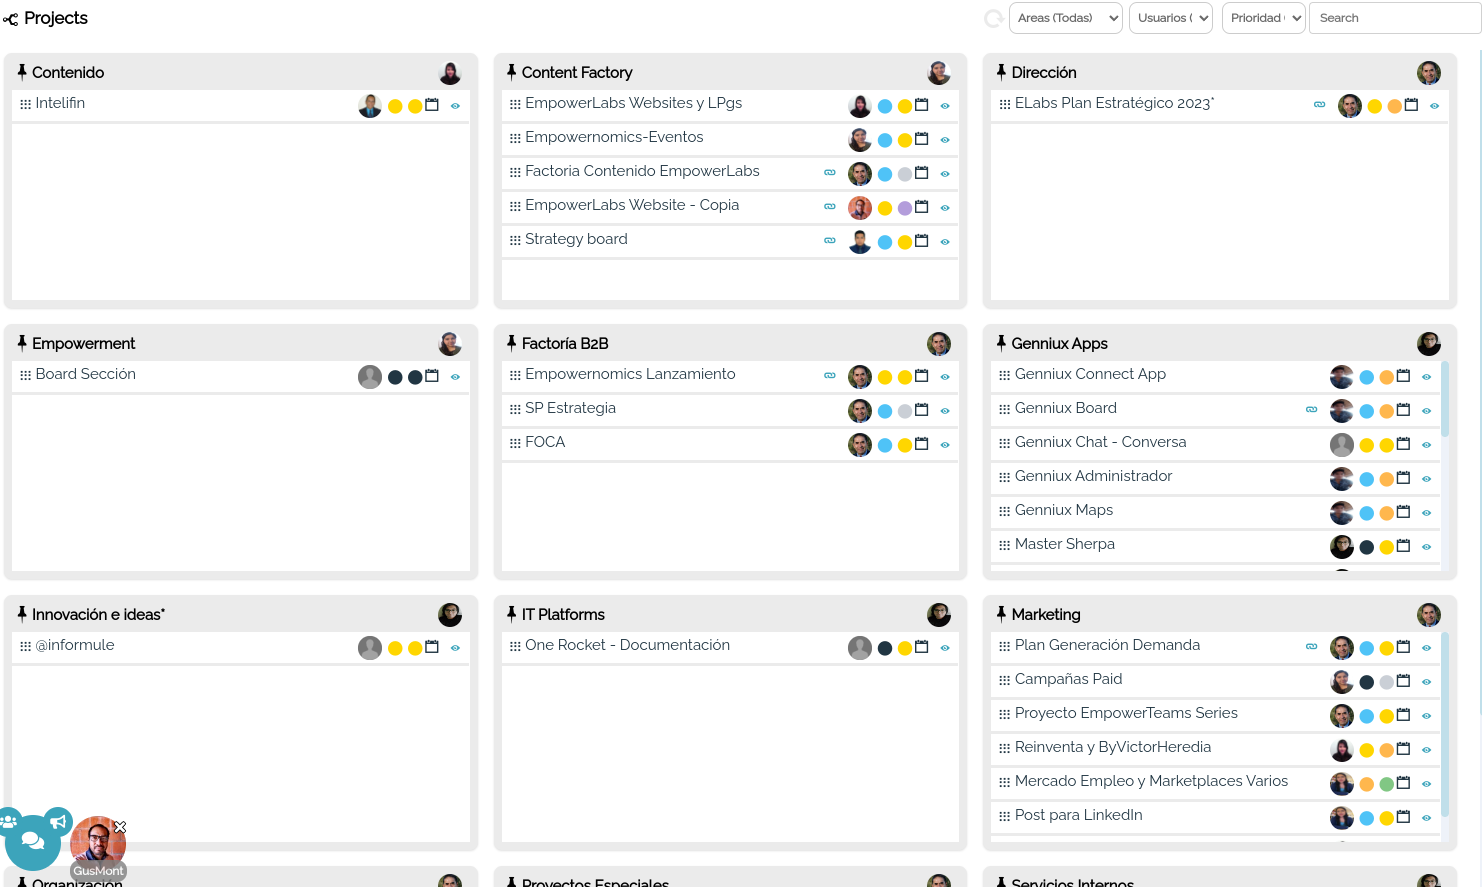Click the pin icon on Genniux Apps
The image size is (1482, 887).
pyautogui.click(x=1001, y=343)
